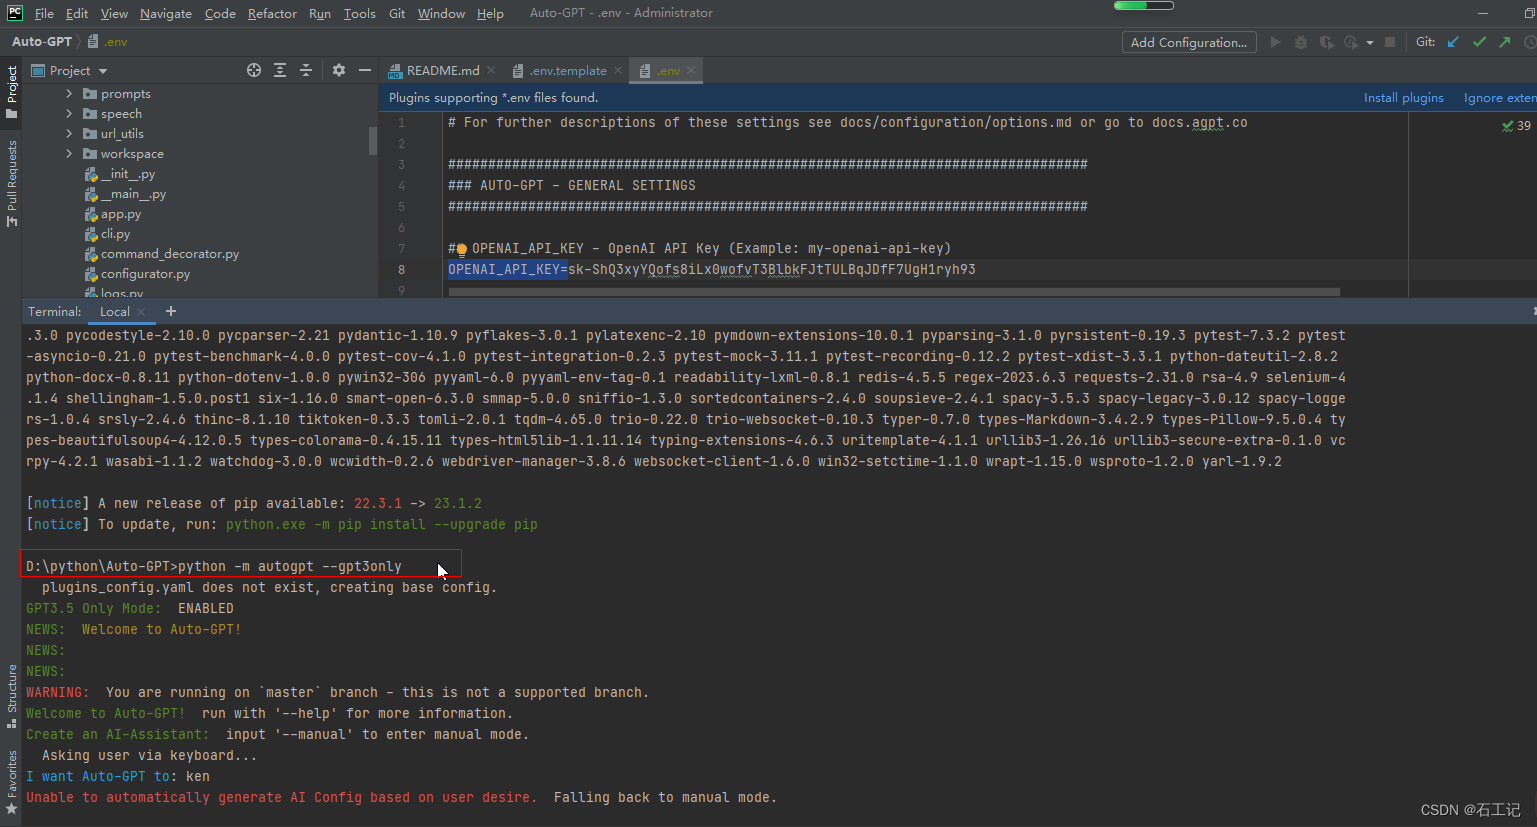Click Ignore extension link
Screen dimensions: 1537x827
coord(1500,97)
